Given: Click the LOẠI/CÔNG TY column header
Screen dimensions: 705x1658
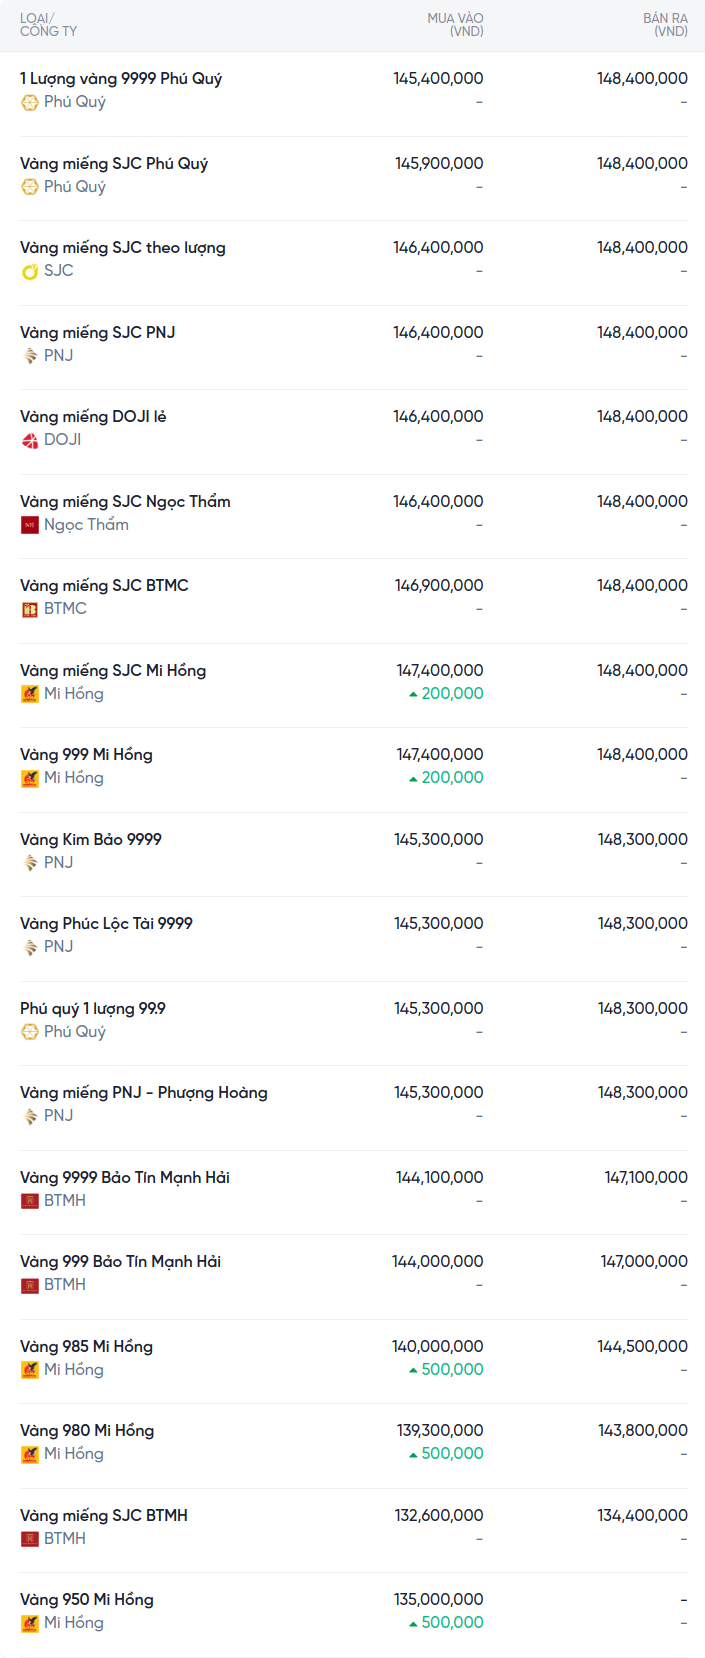Looking at the screenshot, I should (48, 25).
